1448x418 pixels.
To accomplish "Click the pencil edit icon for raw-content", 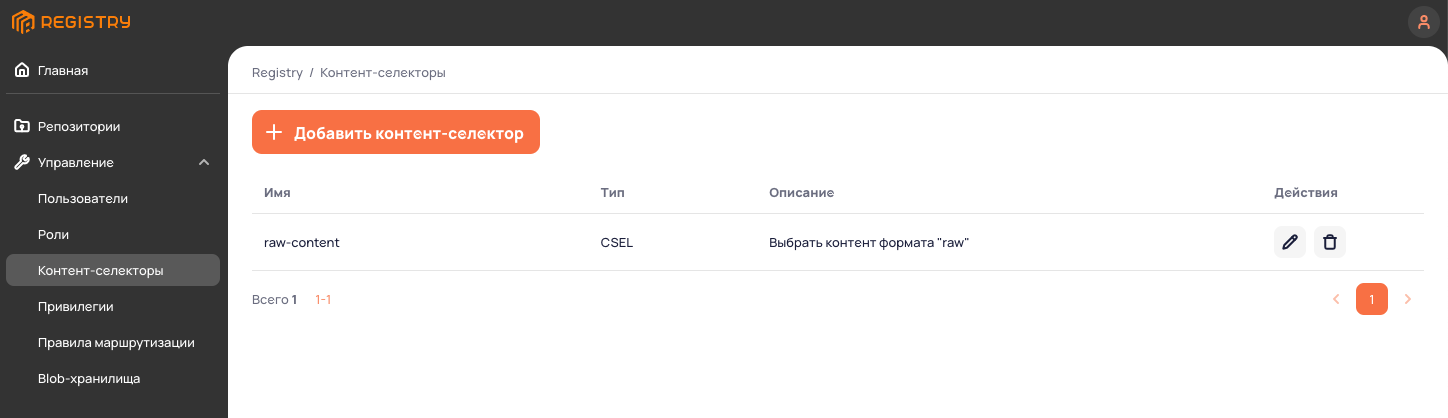I will pyautogui.click(x=1290, y=242).
